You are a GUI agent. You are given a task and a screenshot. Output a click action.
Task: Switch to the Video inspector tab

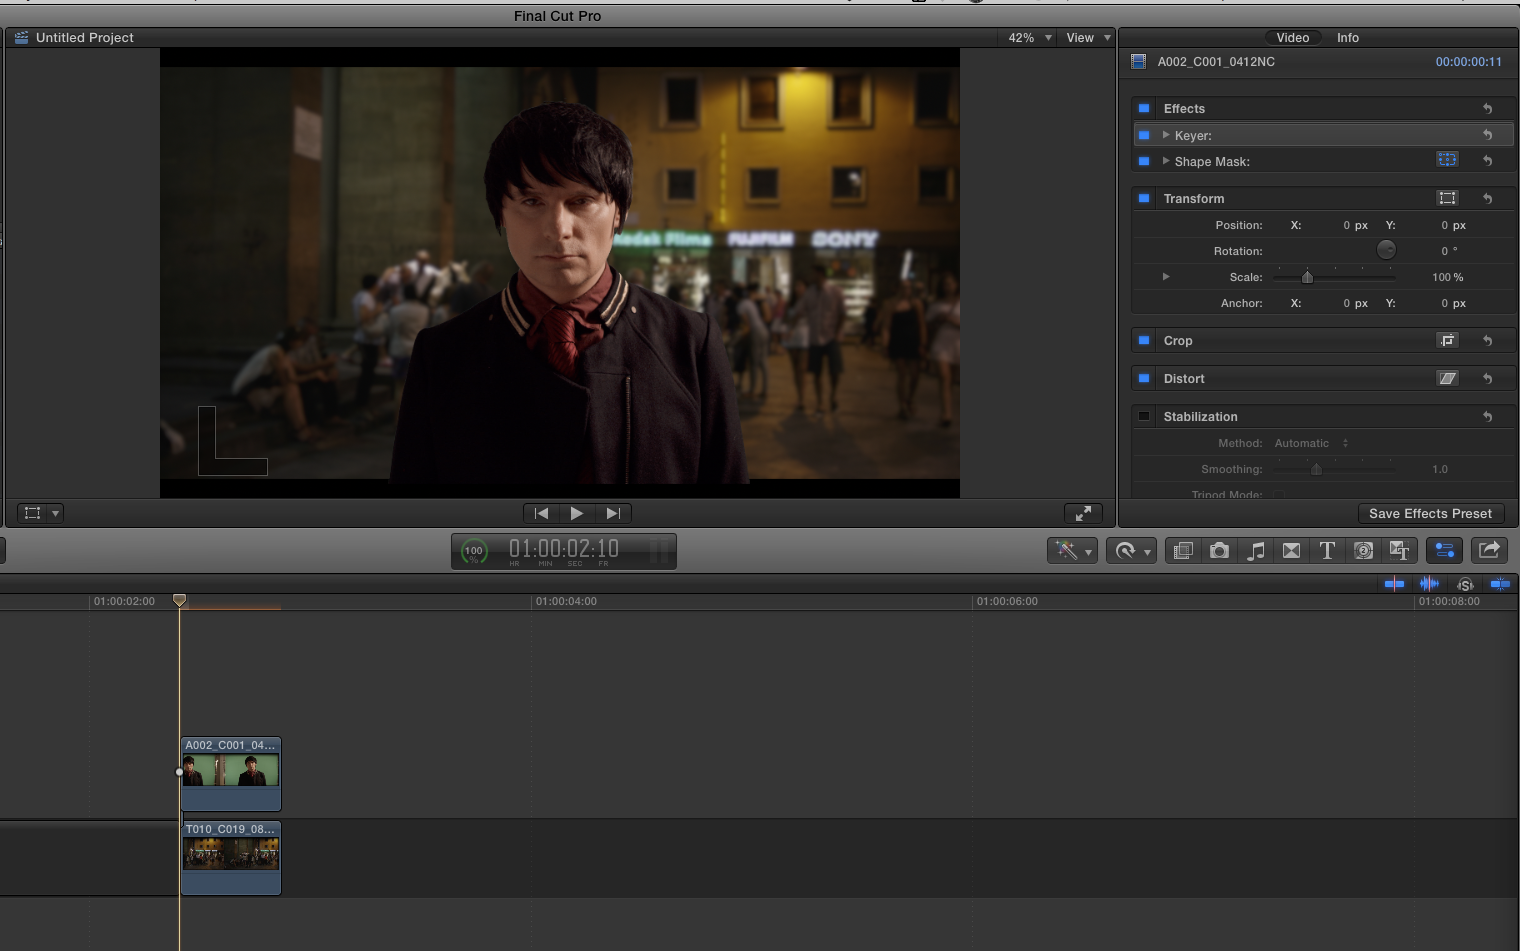[x=1292, y=38]
